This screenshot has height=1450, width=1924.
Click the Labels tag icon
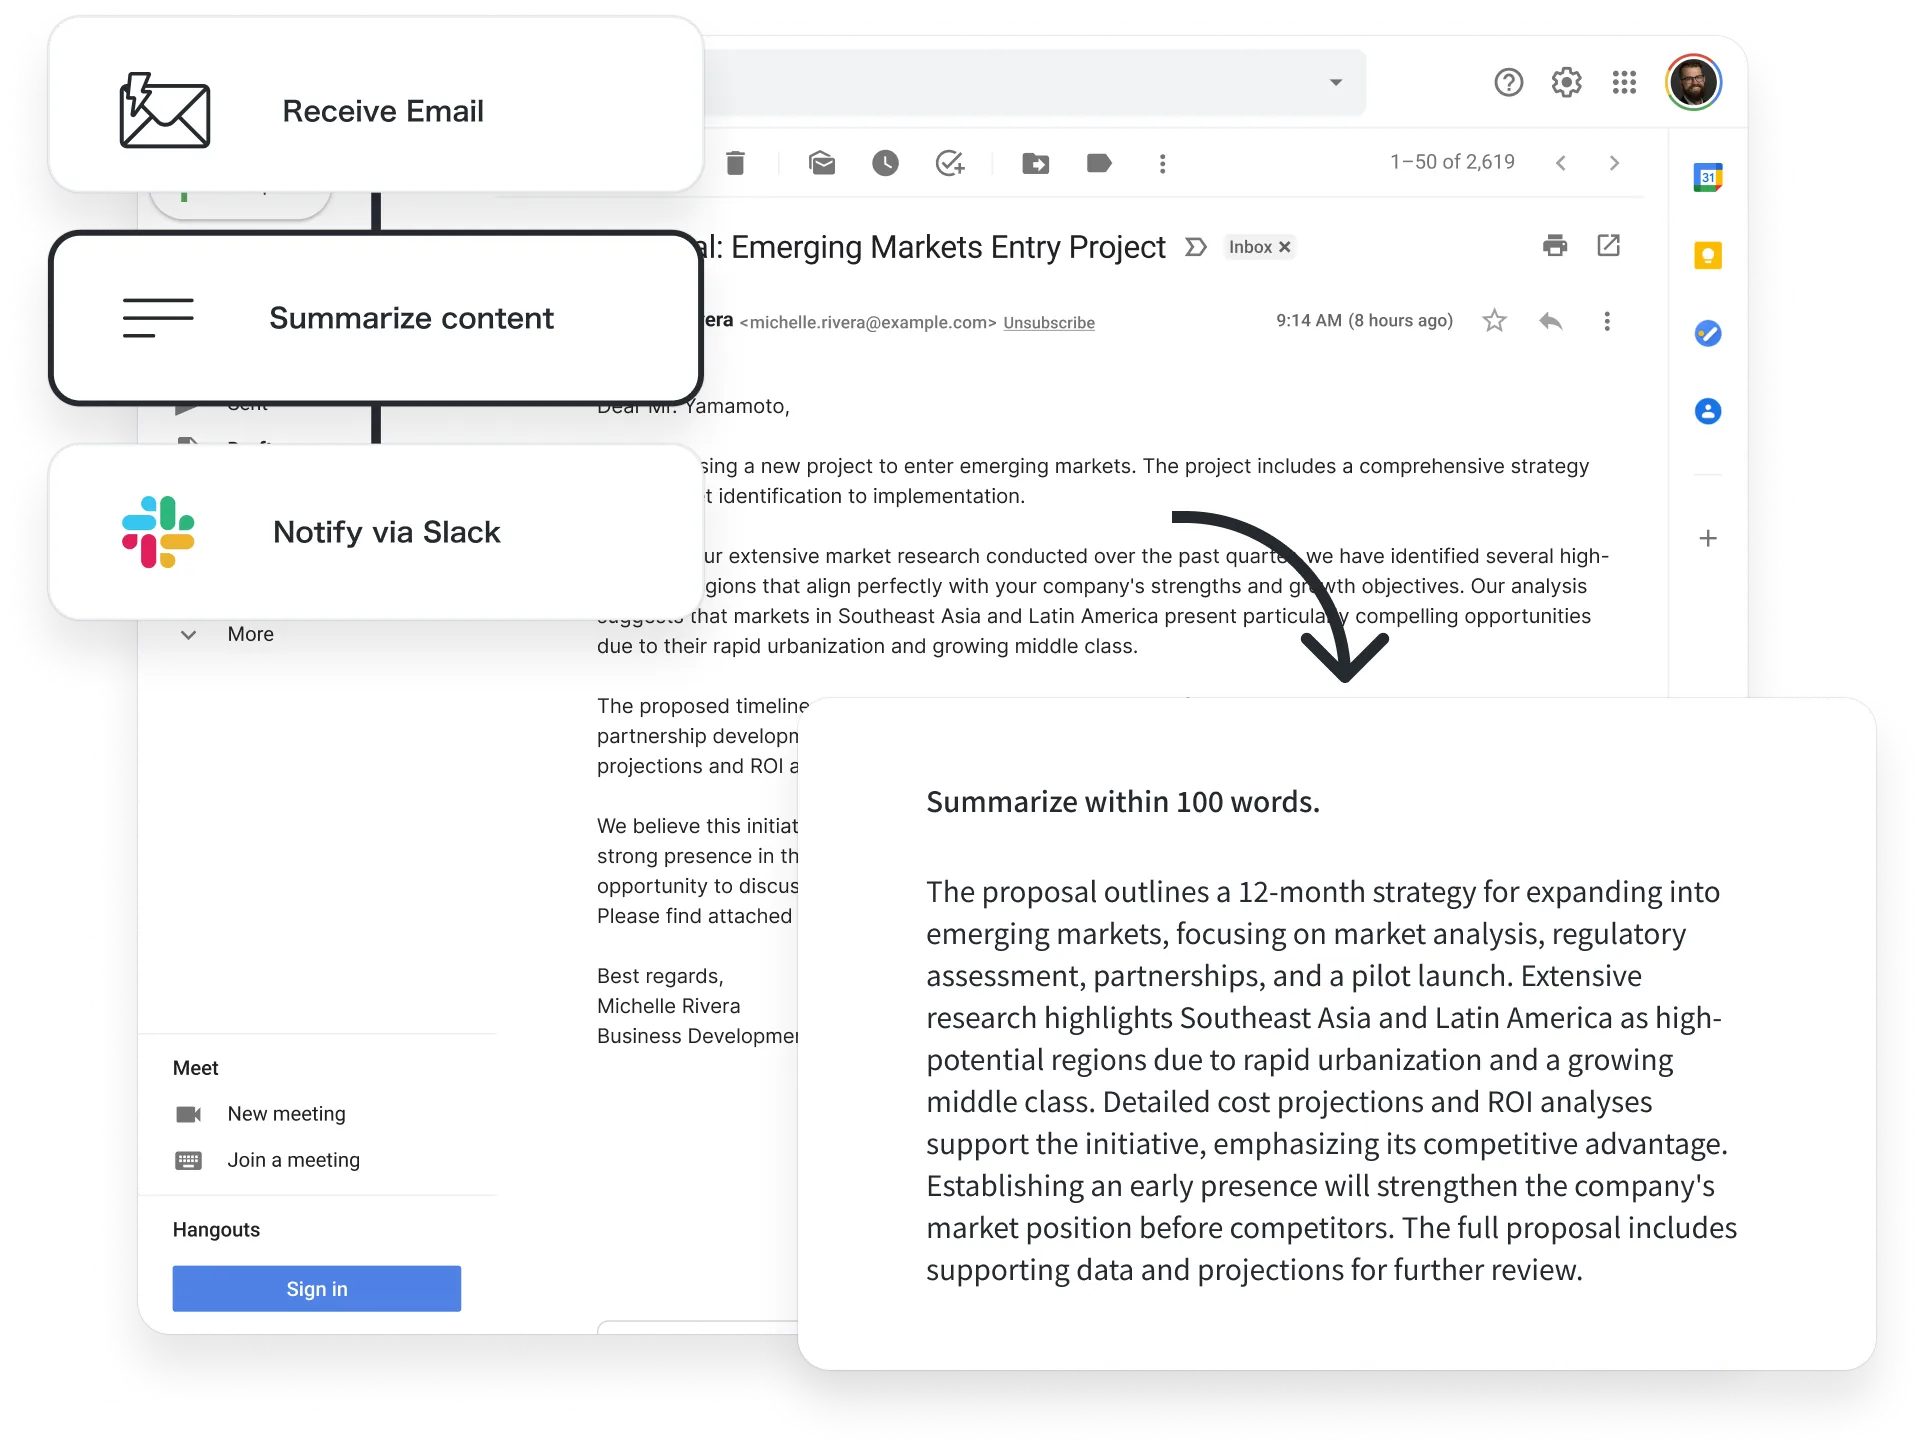tap(1099, 163)
